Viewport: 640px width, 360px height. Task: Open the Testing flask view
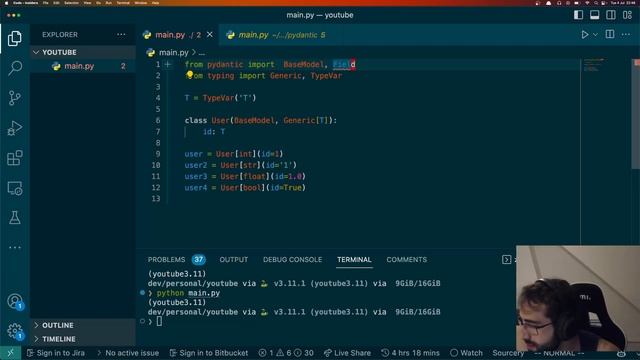(x=15, y=218)
